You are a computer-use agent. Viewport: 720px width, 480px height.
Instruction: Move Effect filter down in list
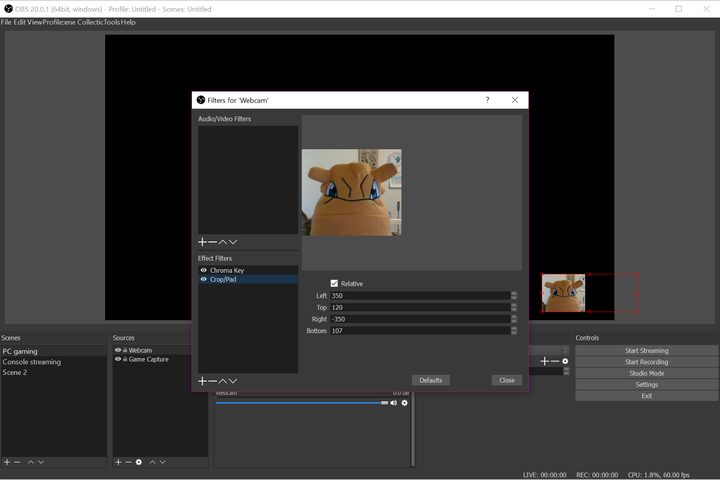click(233, 381)
